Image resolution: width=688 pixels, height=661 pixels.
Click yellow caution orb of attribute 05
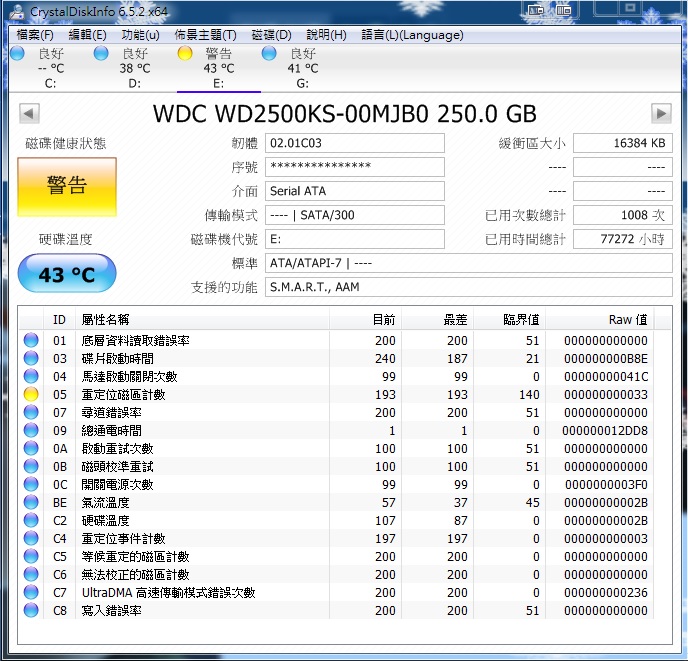[x=31, y=394]
